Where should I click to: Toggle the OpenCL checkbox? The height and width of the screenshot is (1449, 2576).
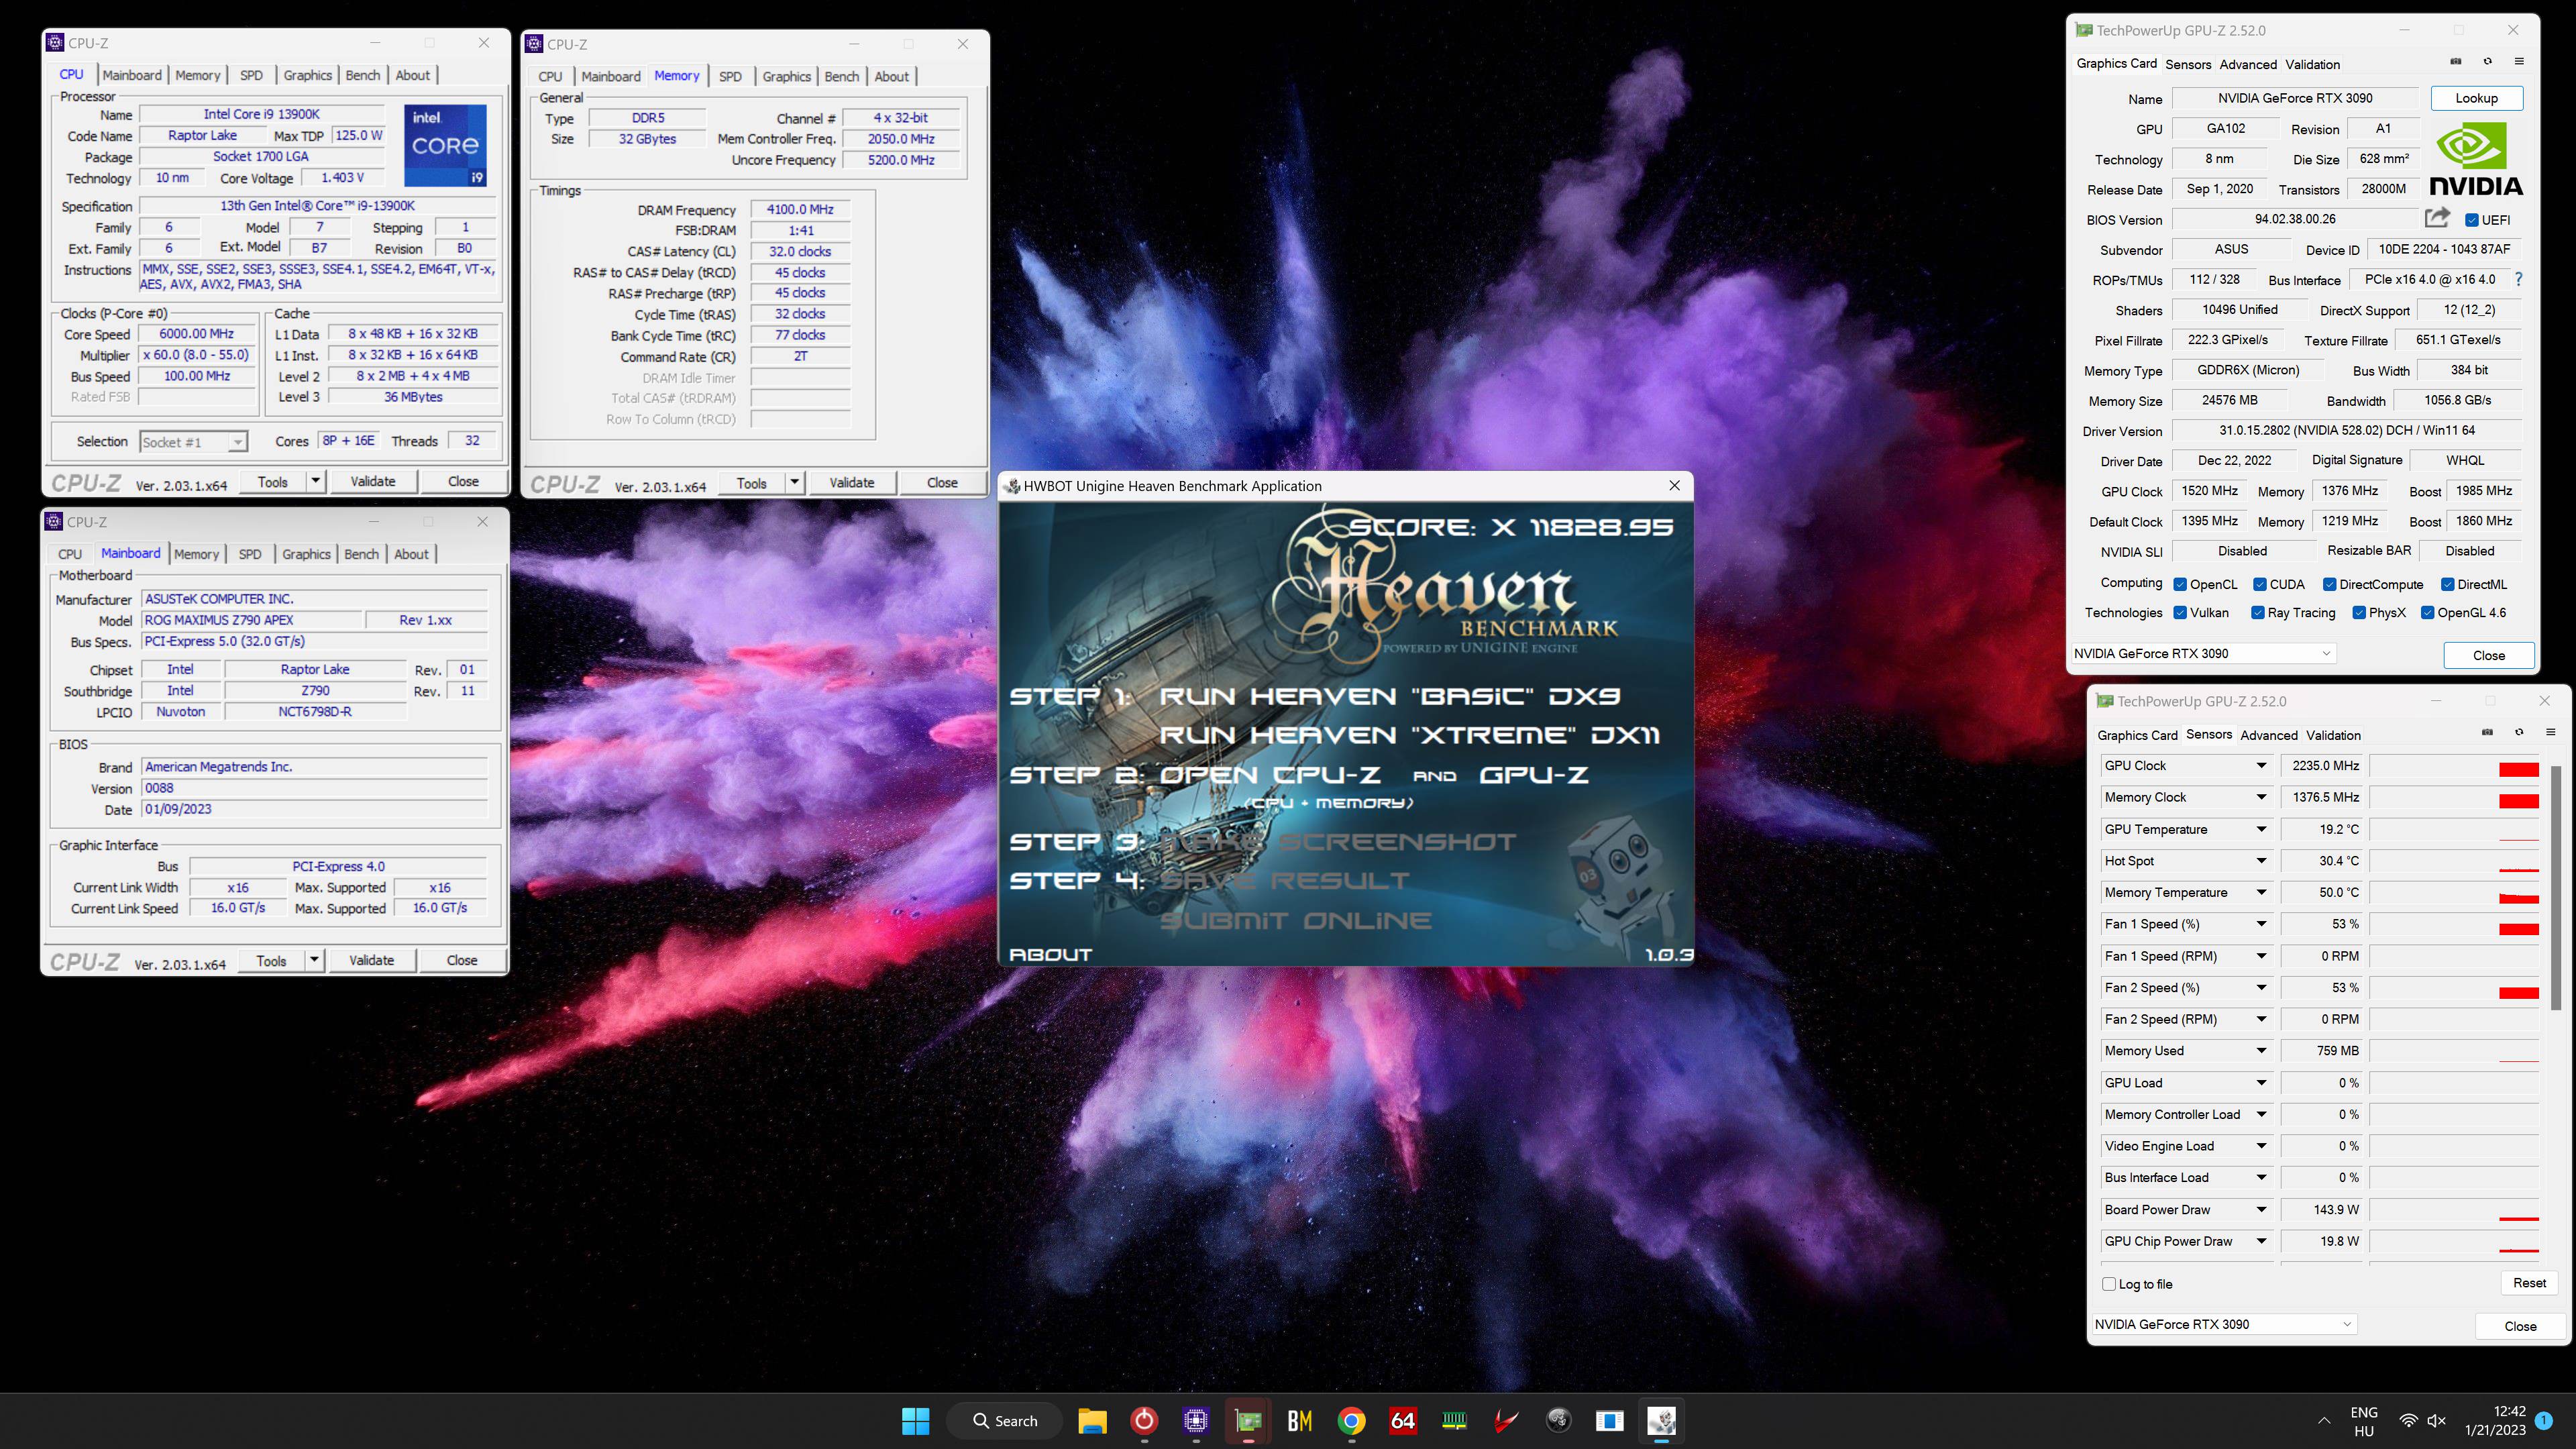[2180, 584]
